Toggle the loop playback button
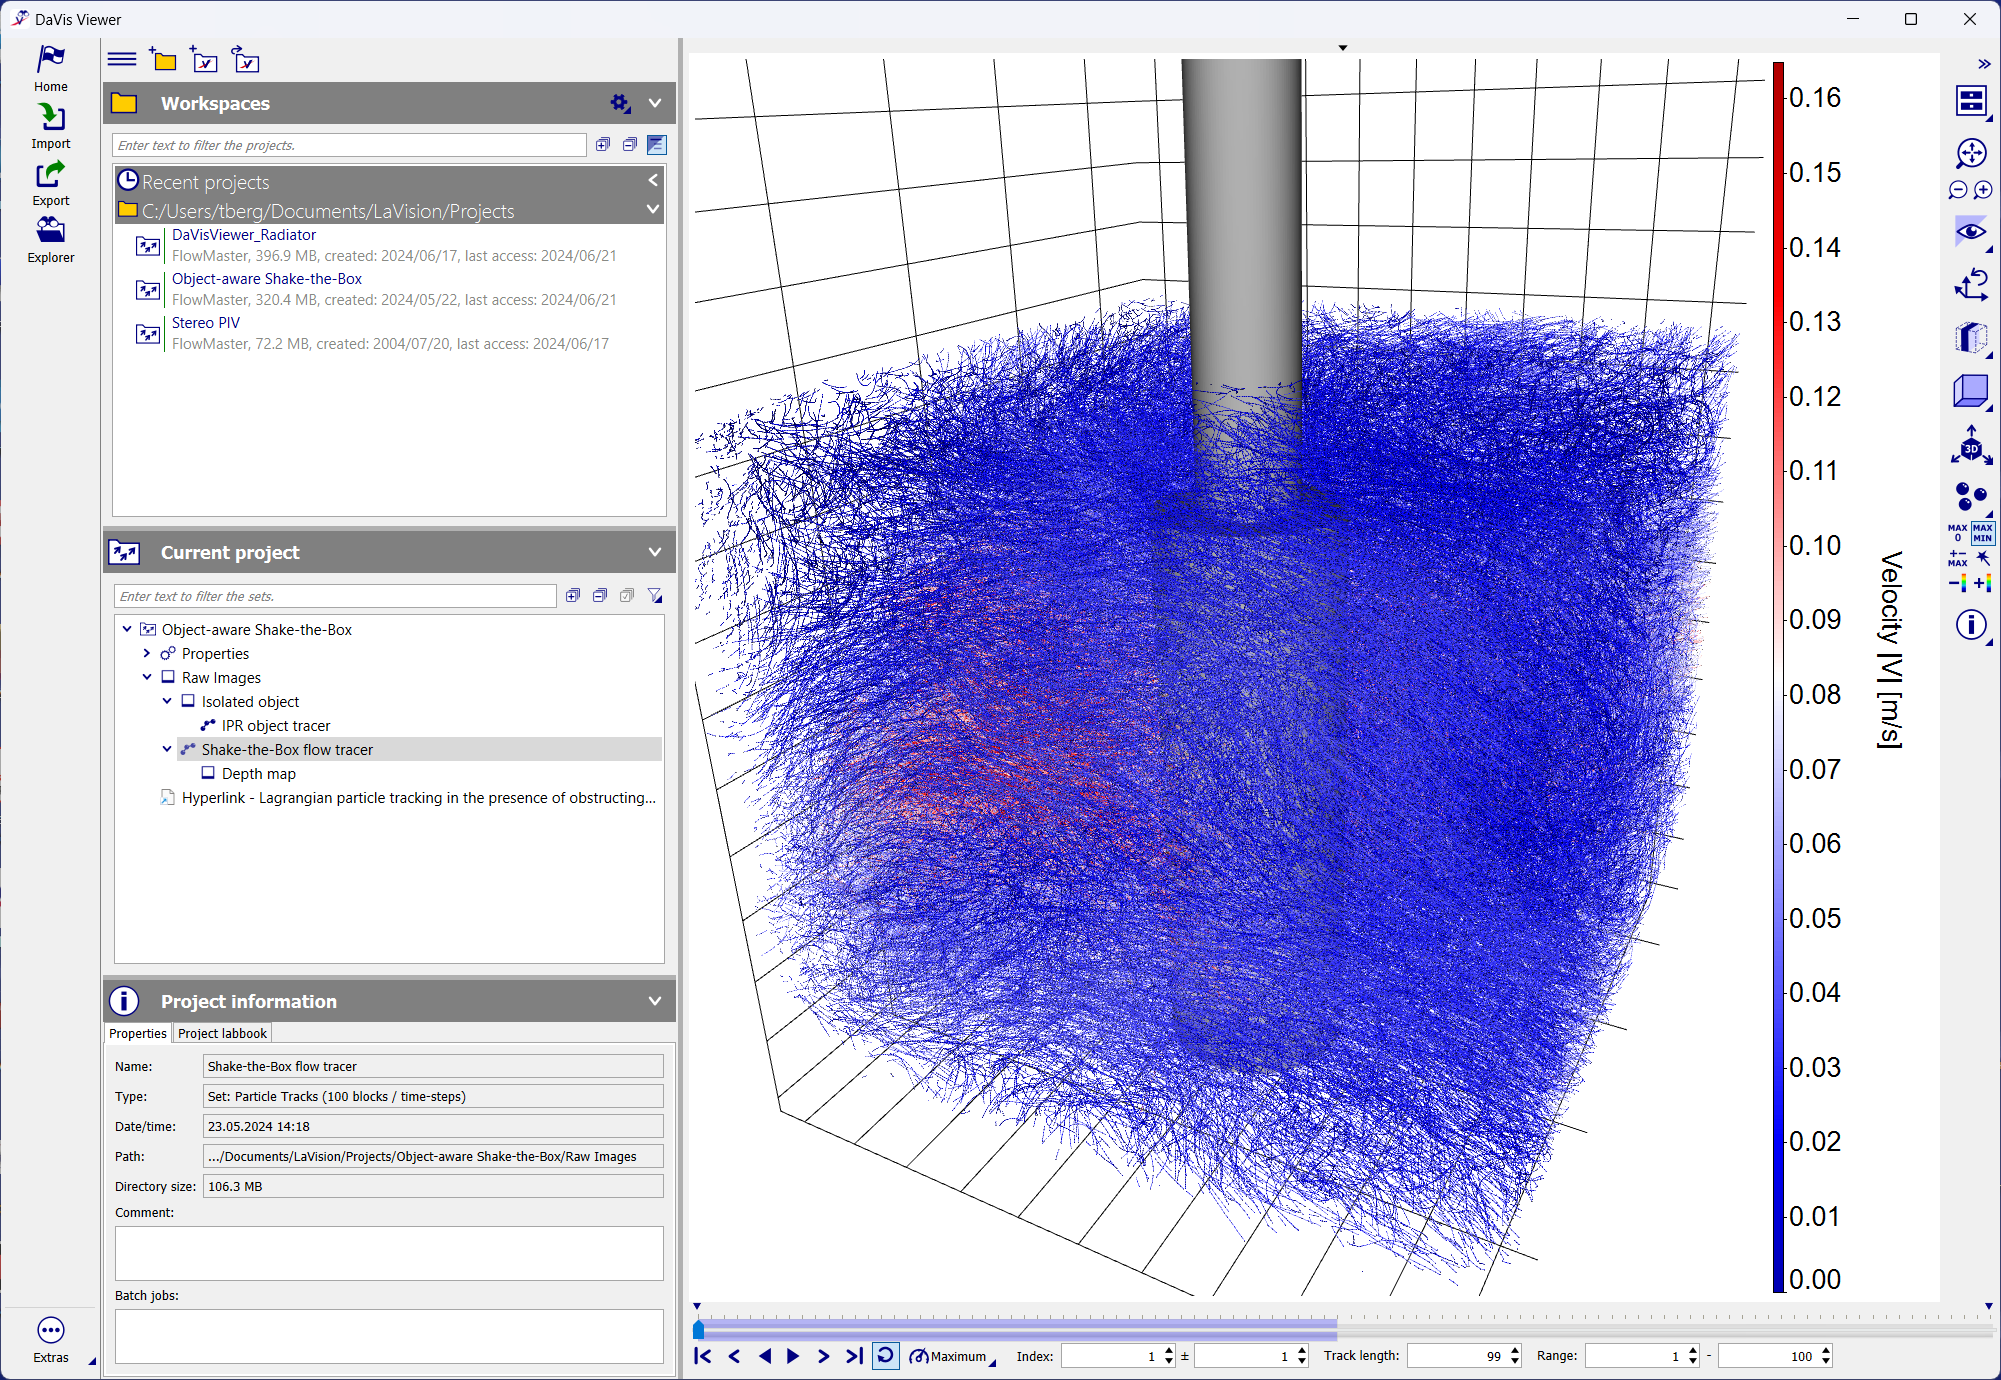This screenshot has height=1380, width=2001. tap(885, 1356)
